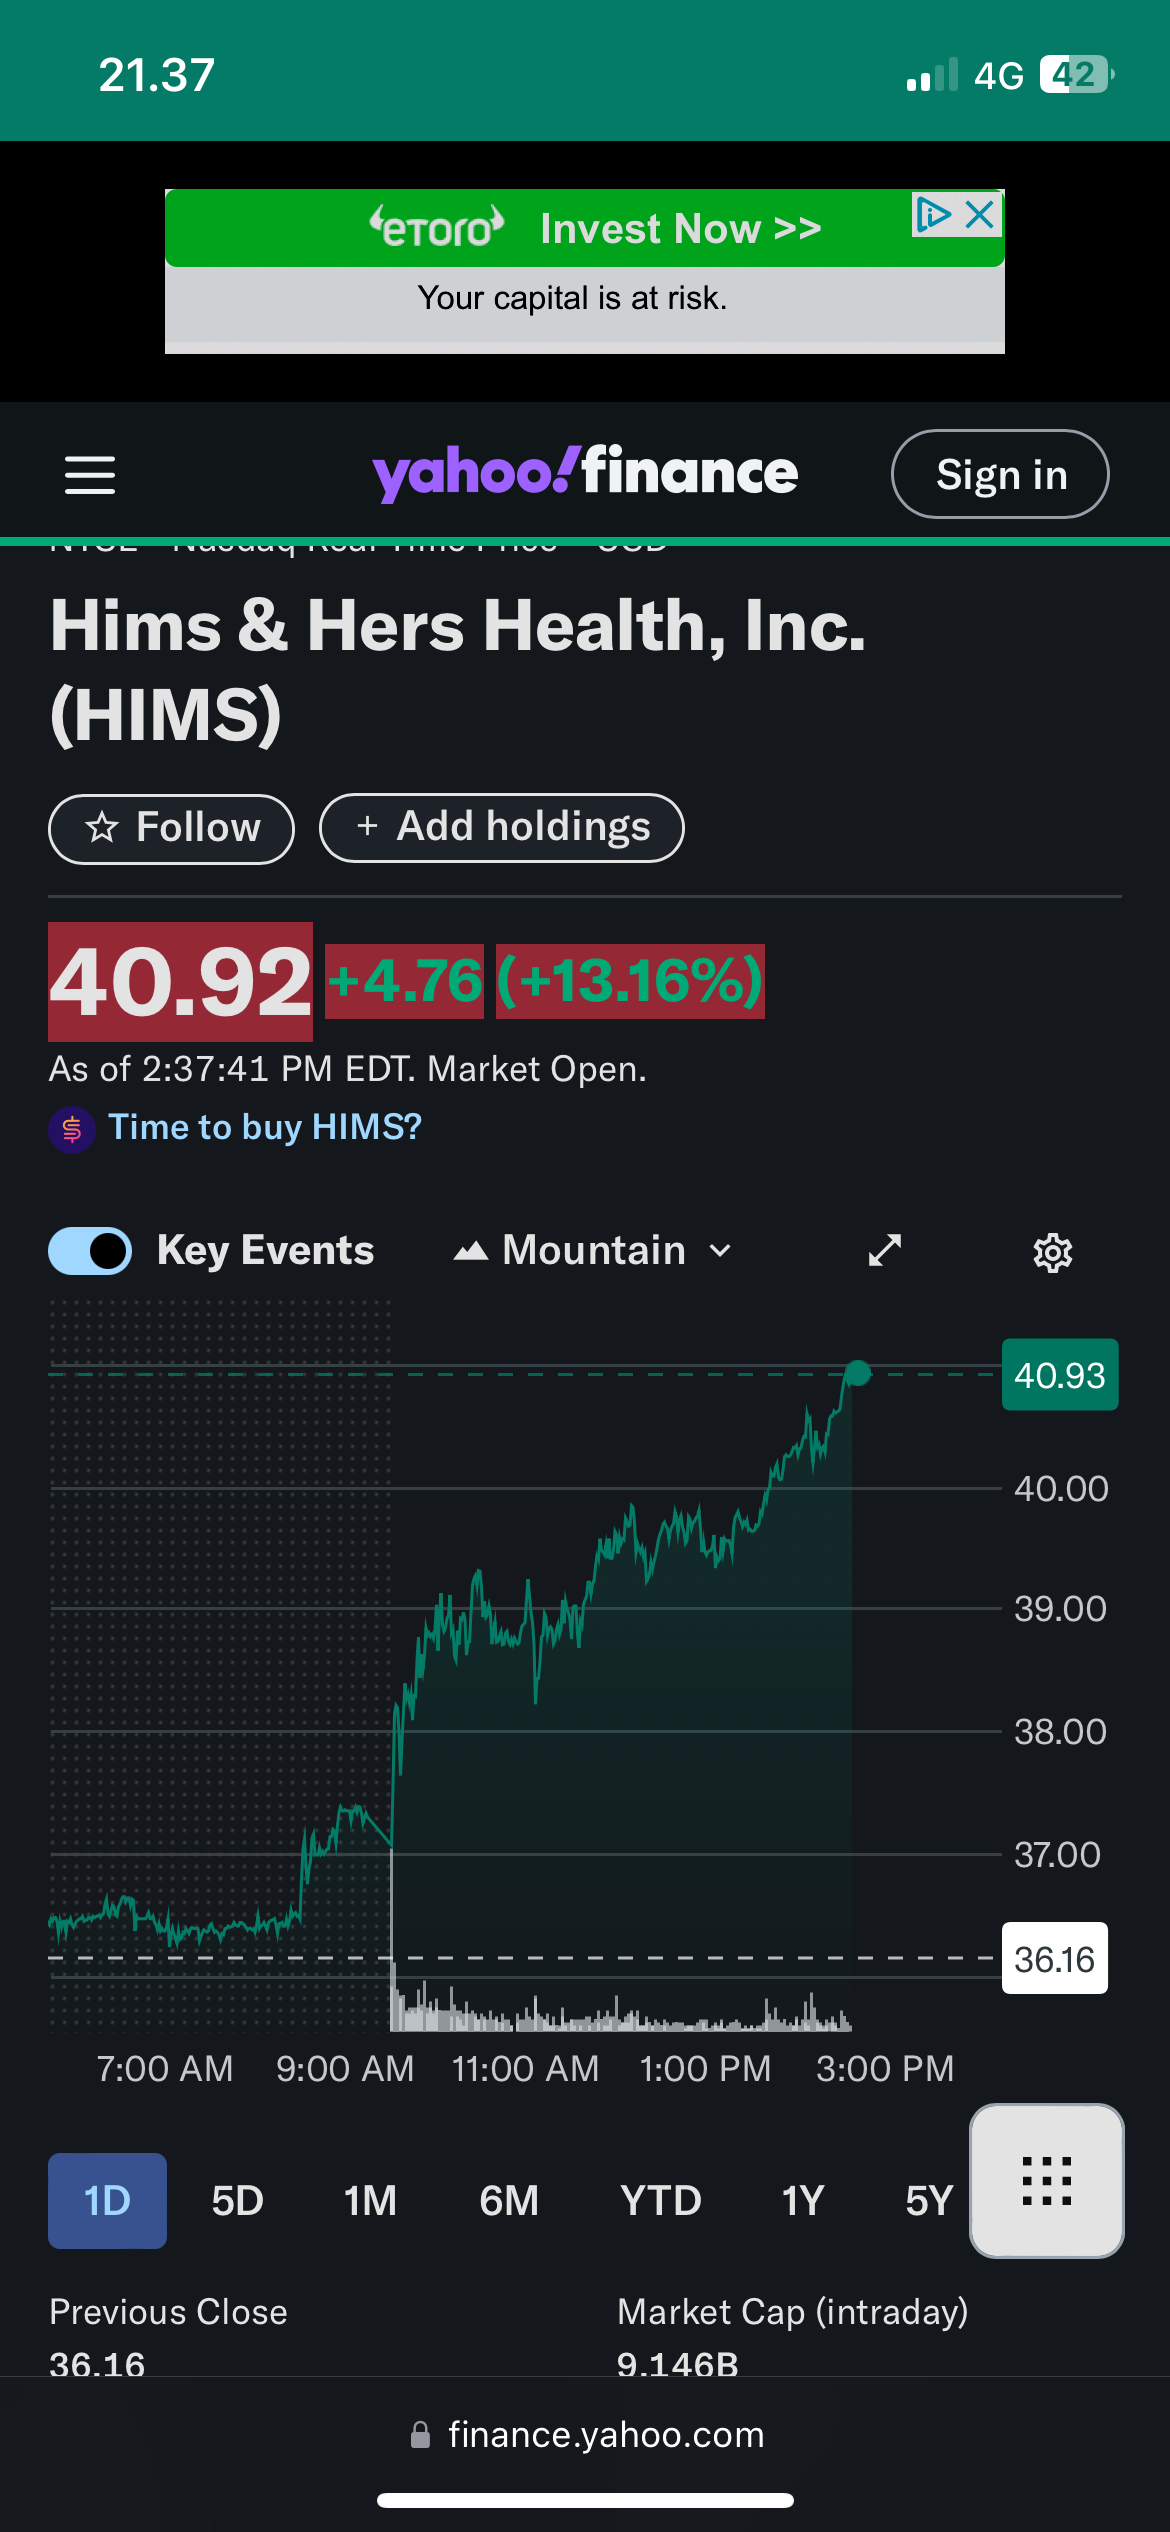Select the 6M chart range
Screen dimensions: 1170x2532
[508, 2201]
